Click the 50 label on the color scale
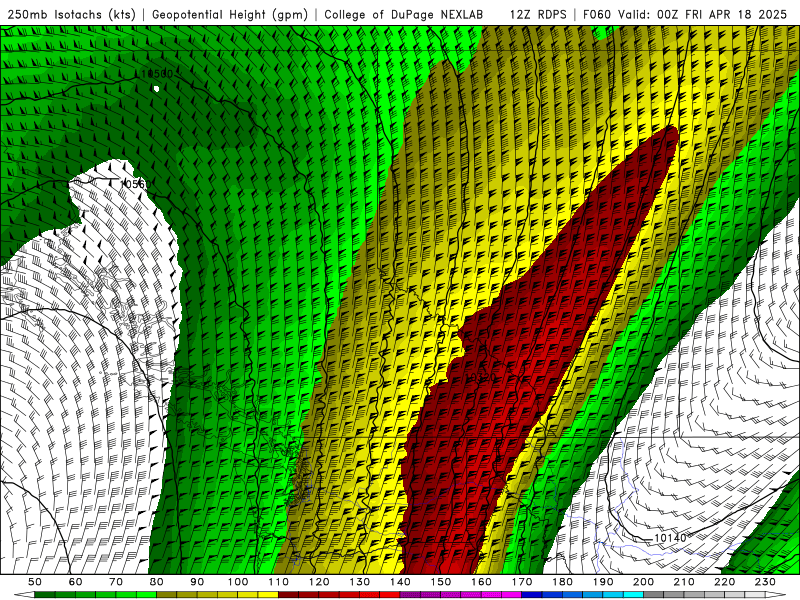The width and height of the screenshot is (800, 600). 35,582
